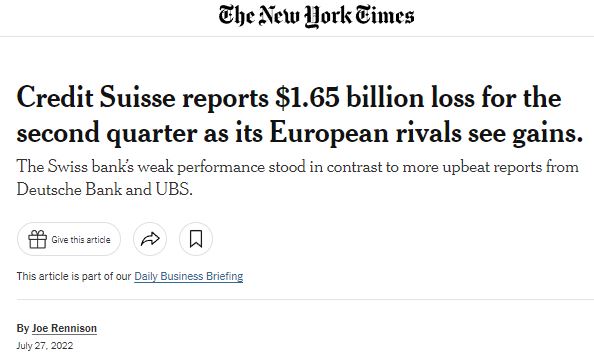This screenshot has height=363, width=594.
Task: Save article with the bookmark icon
Action: pos(196,239)
